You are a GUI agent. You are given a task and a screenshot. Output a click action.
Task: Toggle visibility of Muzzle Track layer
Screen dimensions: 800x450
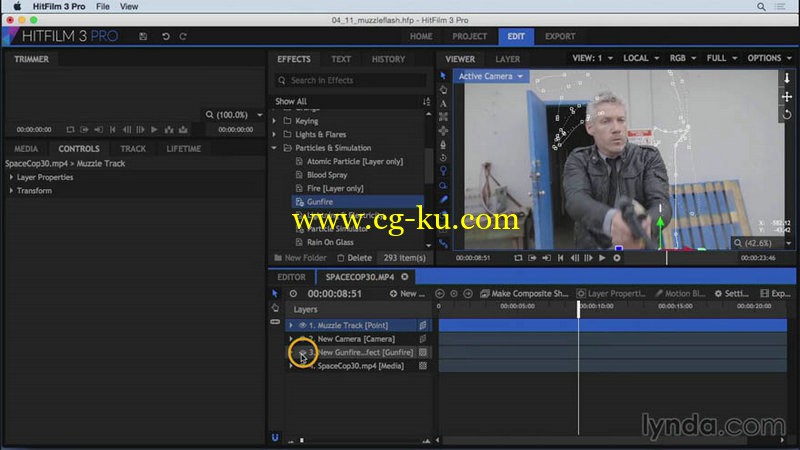[x=302, y=325]
